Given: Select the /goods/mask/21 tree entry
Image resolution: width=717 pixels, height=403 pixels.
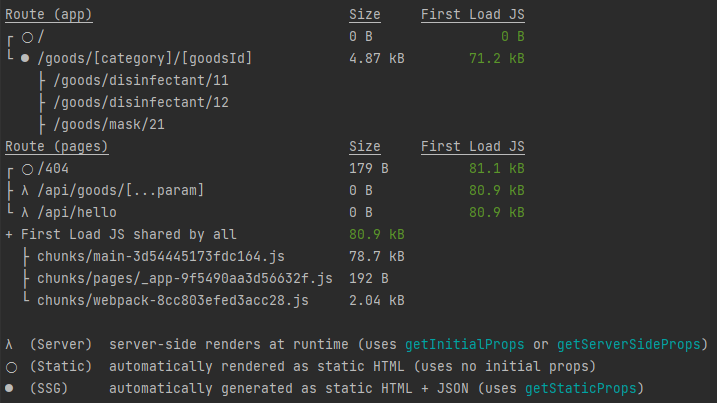Looking at the screenshot, I should point(109,124).
